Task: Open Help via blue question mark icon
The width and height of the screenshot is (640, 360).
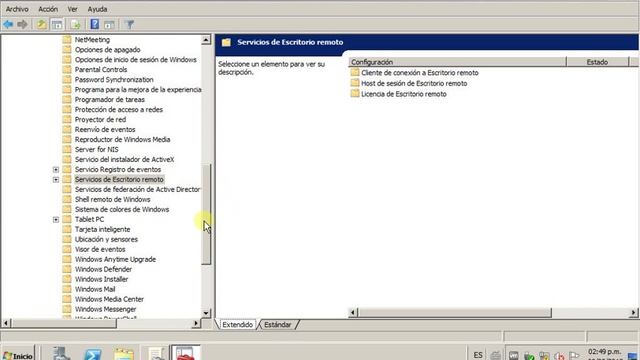Action: (95, 24)
